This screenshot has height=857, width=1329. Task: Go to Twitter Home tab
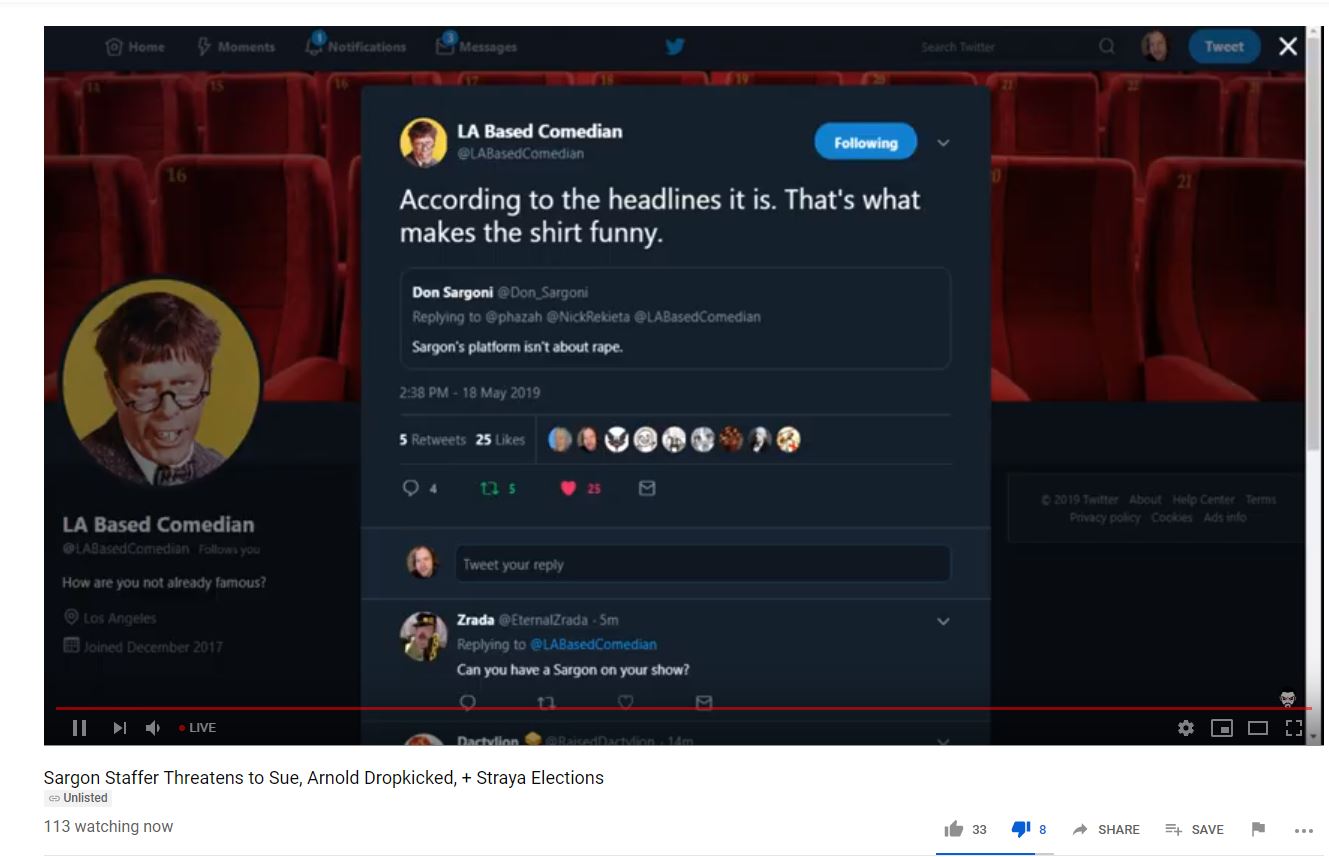click(135, 47)
